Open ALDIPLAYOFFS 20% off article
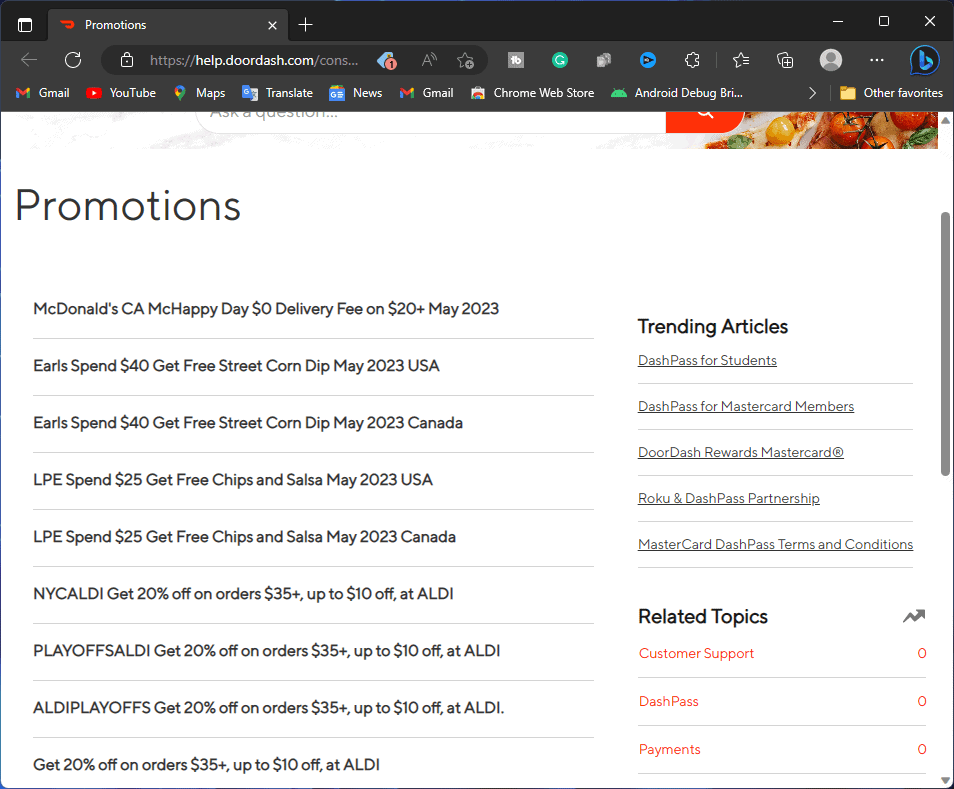954x789 pixels. coord(268,708)
